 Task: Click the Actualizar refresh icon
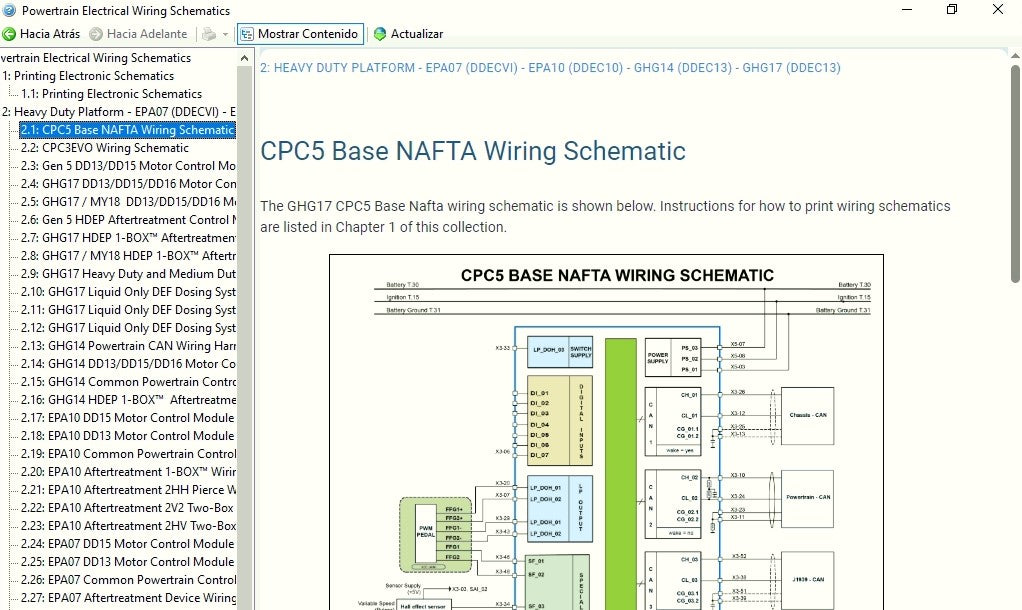[380, 34]
